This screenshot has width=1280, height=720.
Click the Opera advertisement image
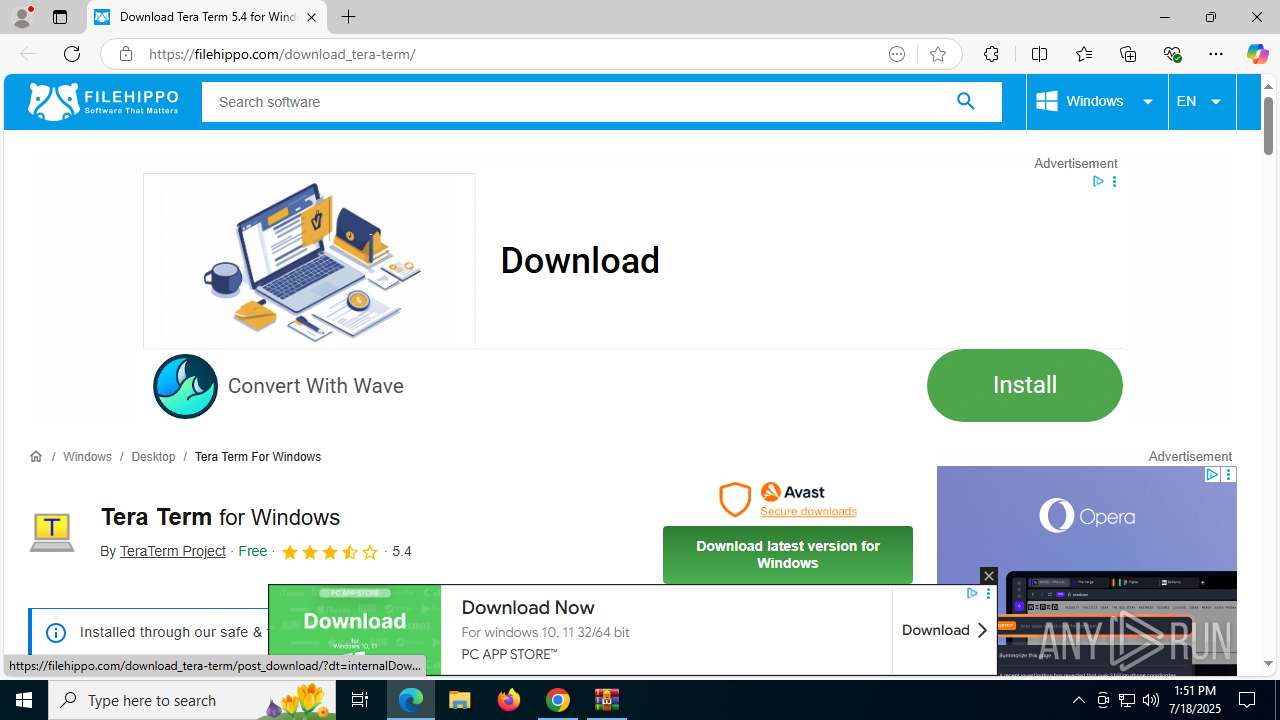click(x=1086, y=570)
